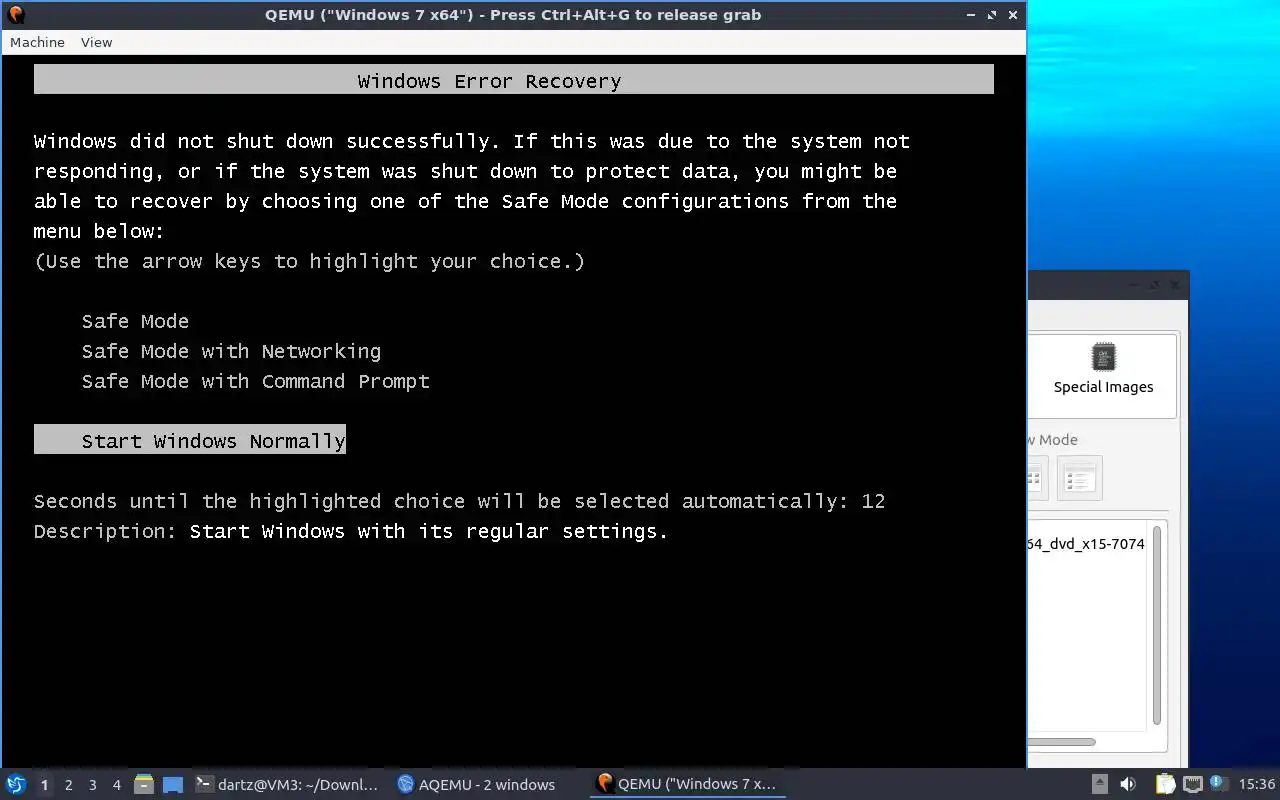The height and width of the screenshot is (800, 1280).
Task: Select the dvd_x15-7074 file entry
Action: point(1086,544)
